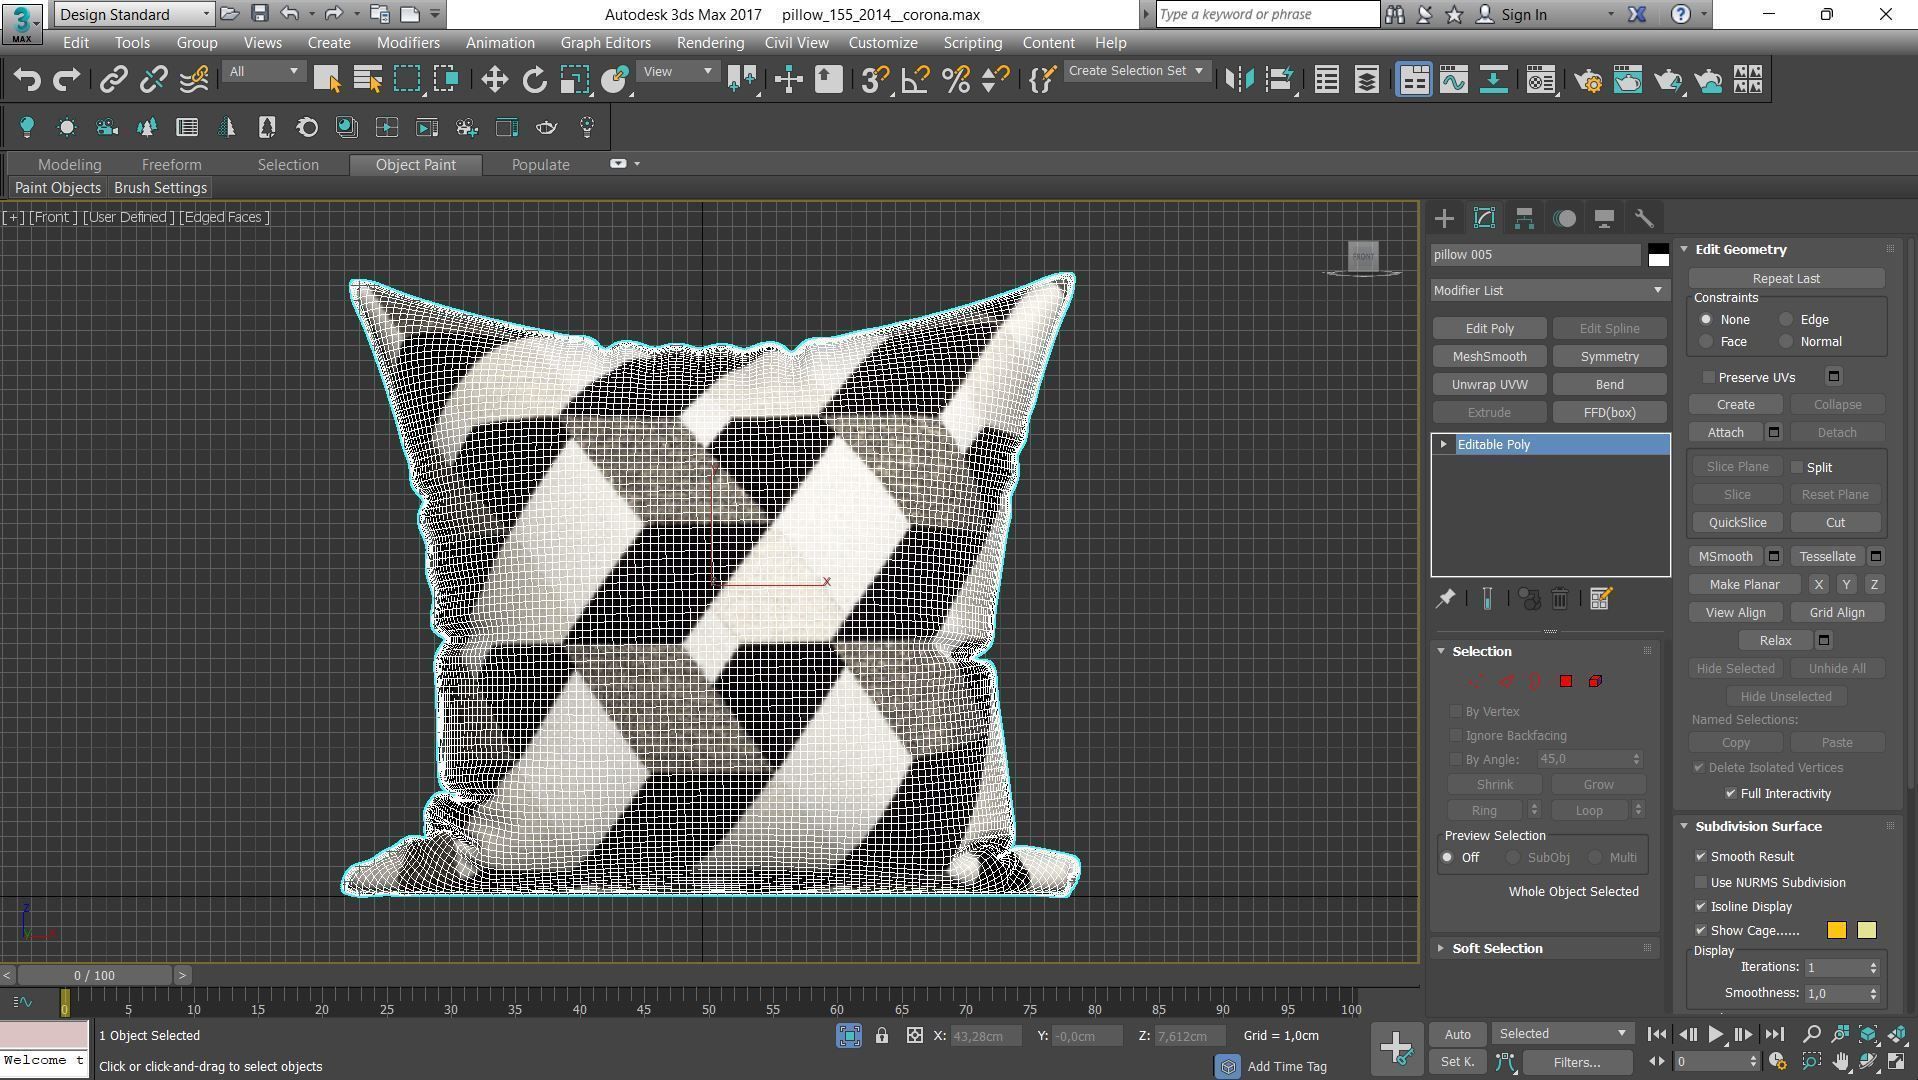Viewport: 1918px width, 1080px height.
Task: Activate the Select and Rotate tool
Action: 534,80
